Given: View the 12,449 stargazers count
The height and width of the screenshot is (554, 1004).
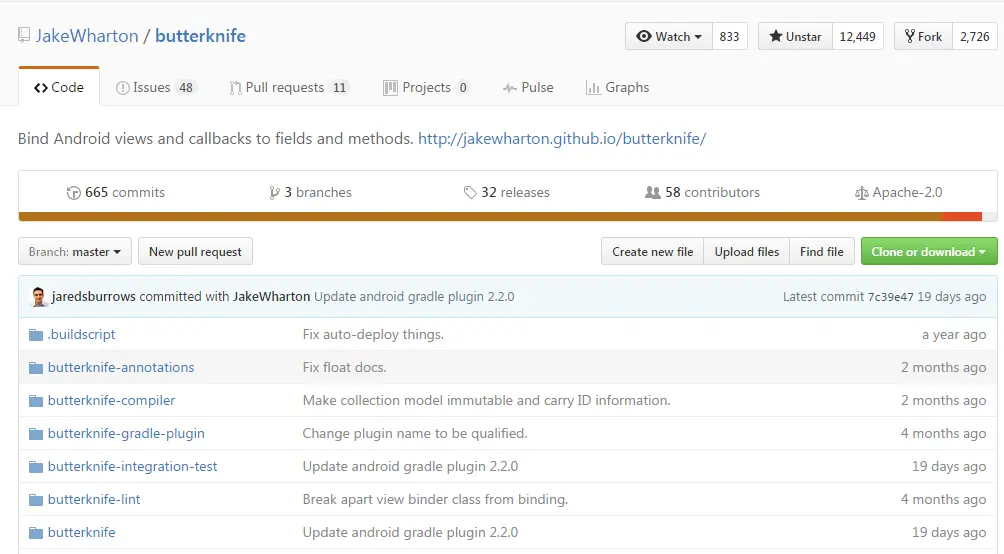Looking at the screenshot, I should point(857,37).
